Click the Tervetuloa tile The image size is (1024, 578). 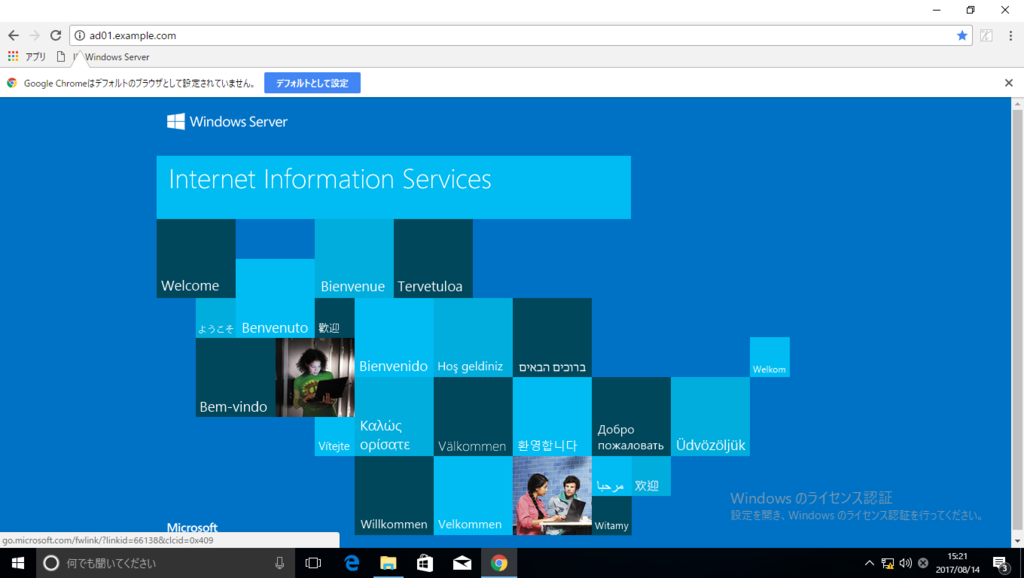coord(433,259)
